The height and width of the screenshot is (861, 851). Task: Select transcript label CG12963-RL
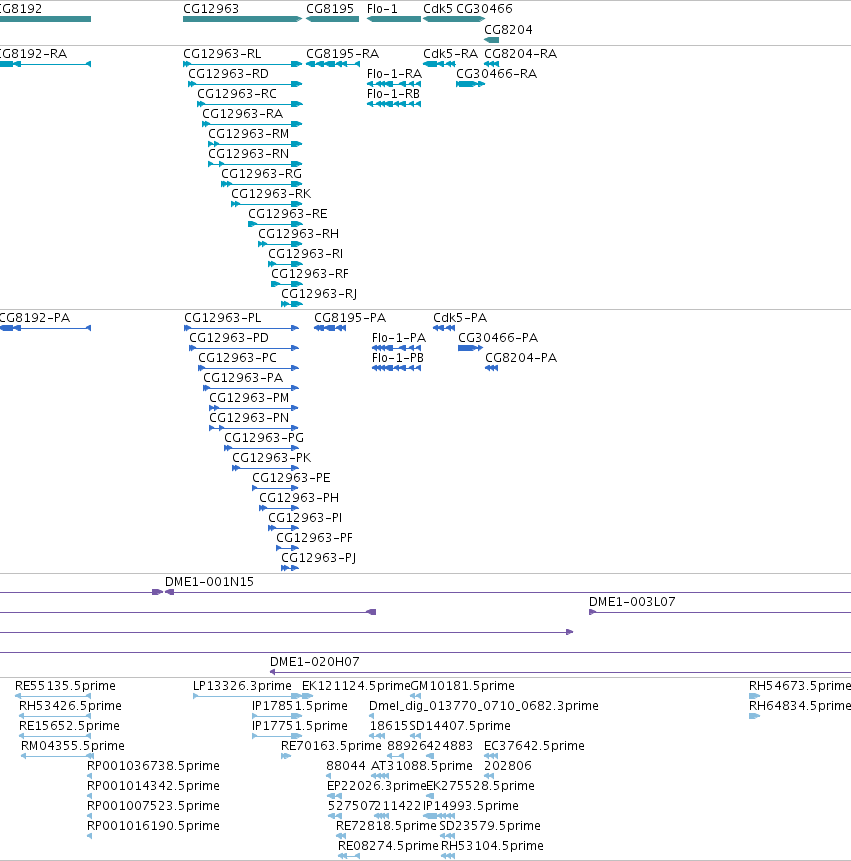click(222, 54)
